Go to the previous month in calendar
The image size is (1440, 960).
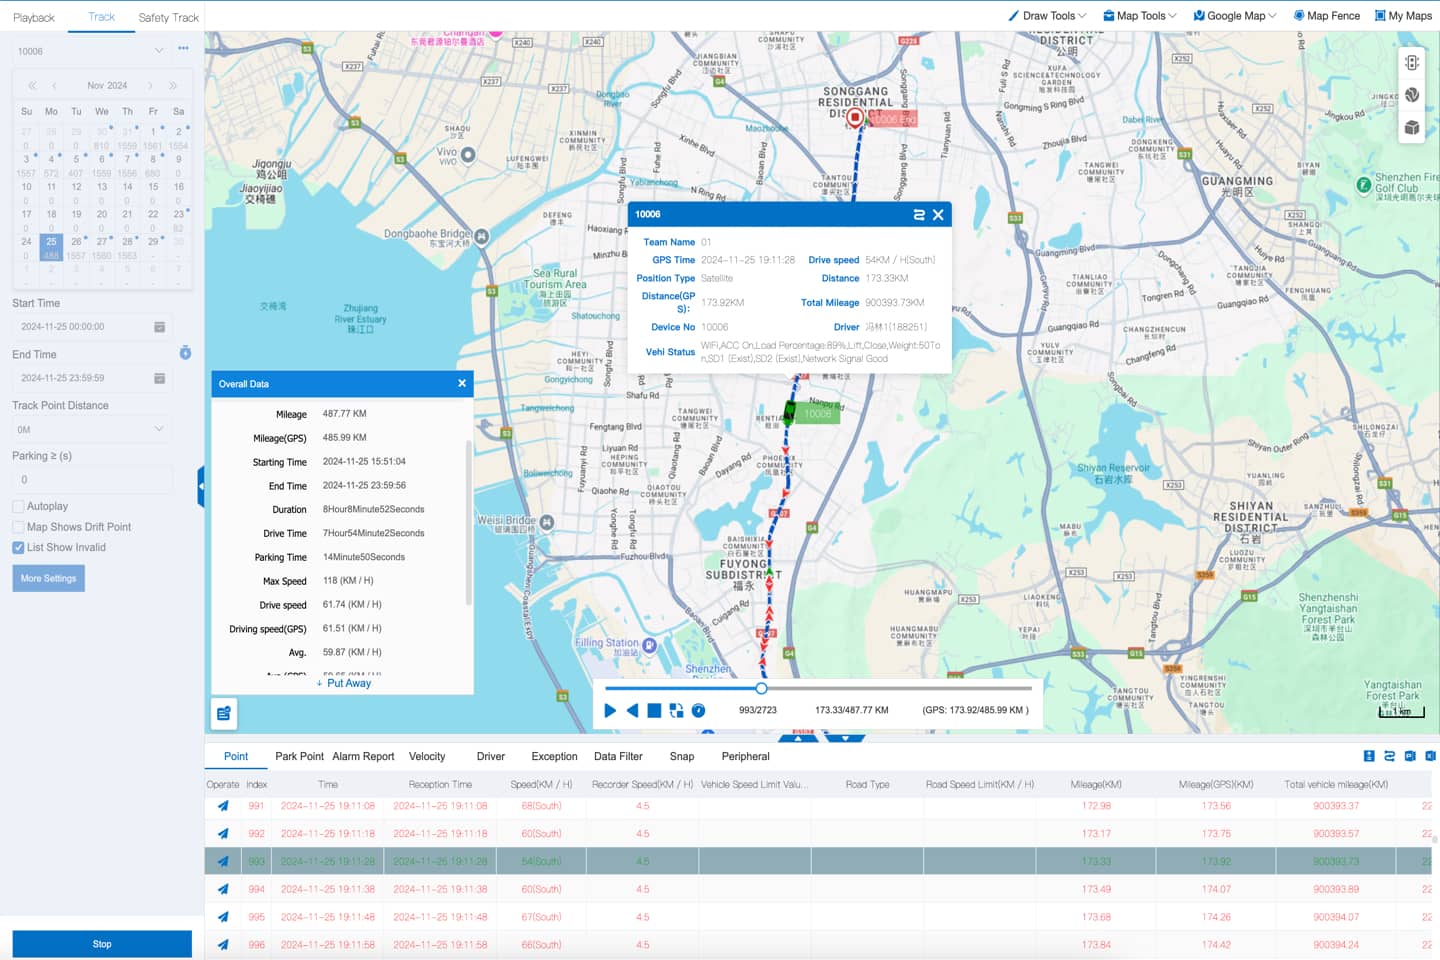54,86
